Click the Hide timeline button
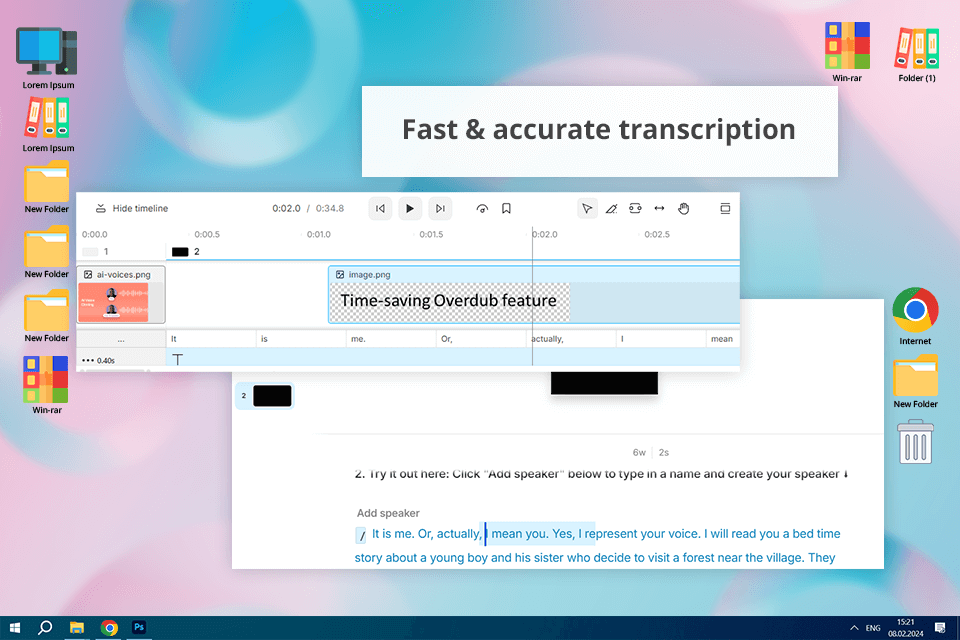960x640 pixels. coord(132,208)
